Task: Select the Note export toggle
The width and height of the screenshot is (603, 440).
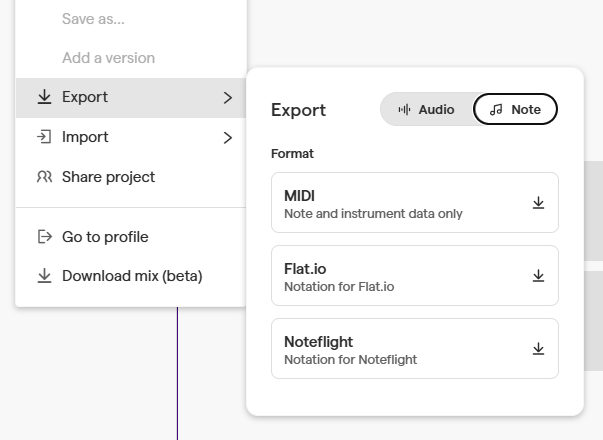Action: click(x=515, y=110)
